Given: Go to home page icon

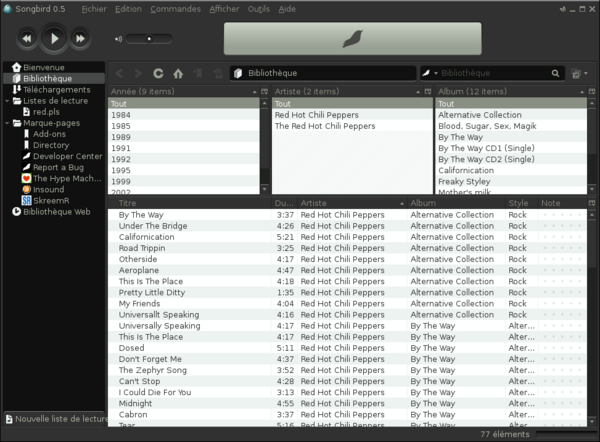Looking at the screenshot, I should click(x=178, y=73).
